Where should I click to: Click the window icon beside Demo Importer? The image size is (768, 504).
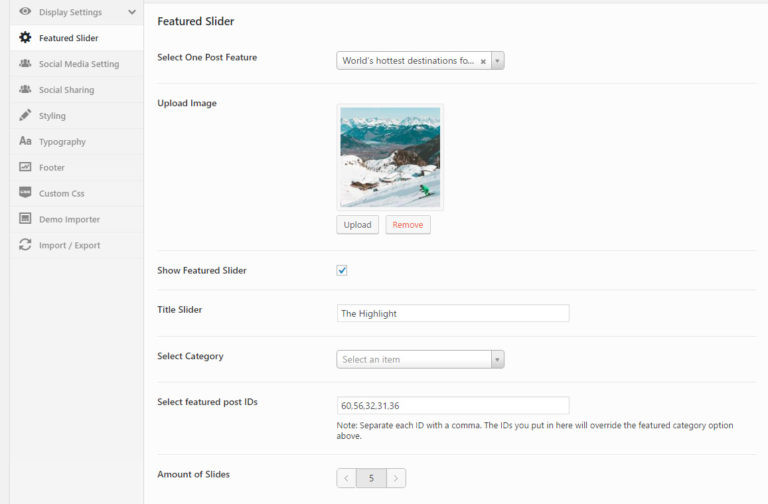tap(25, 218)
